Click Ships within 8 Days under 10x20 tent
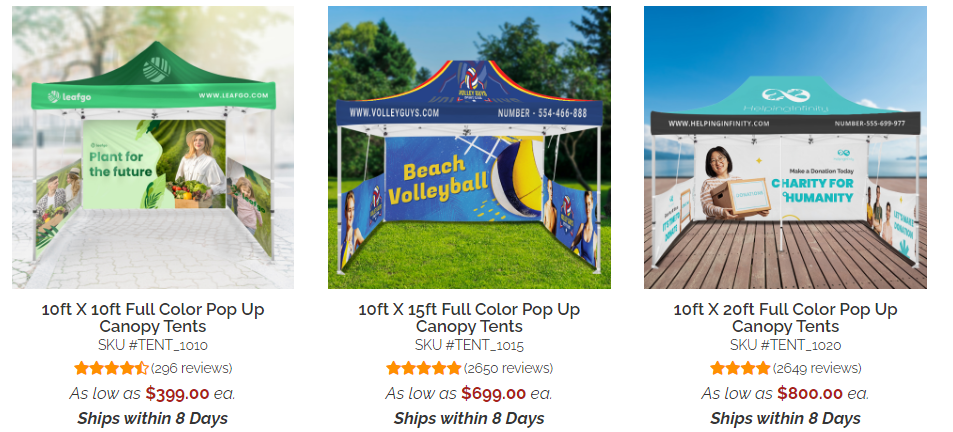This screenshot has height=432, width=953. 785,419
